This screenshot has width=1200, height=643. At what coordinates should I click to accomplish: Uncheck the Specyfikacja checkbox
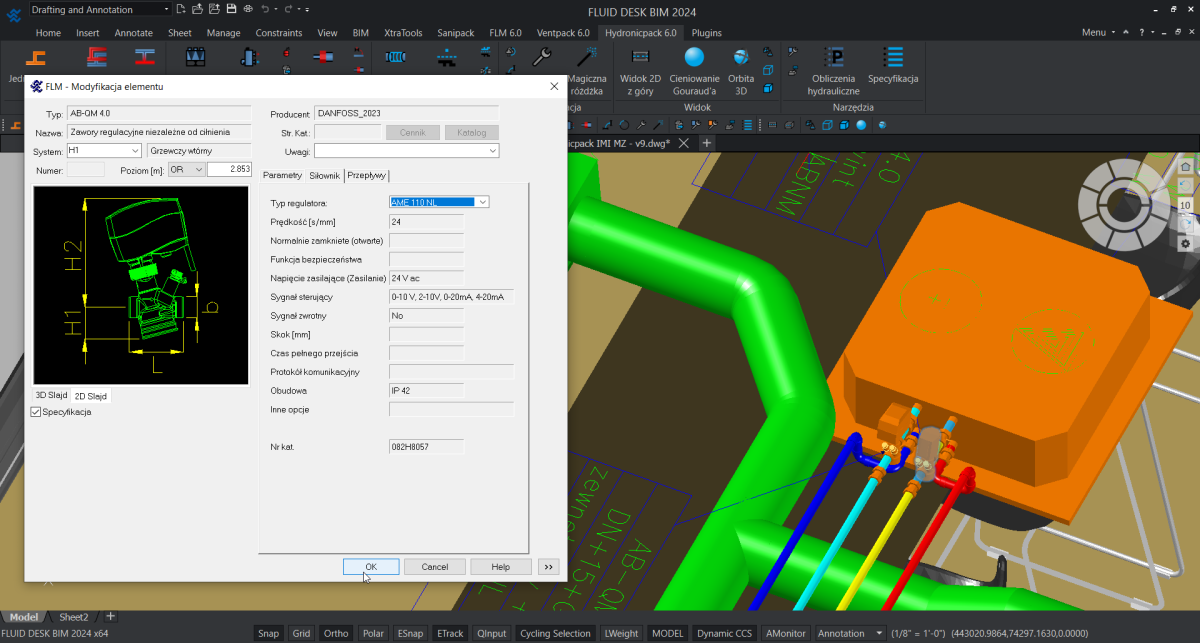click(x=37, y=412)
